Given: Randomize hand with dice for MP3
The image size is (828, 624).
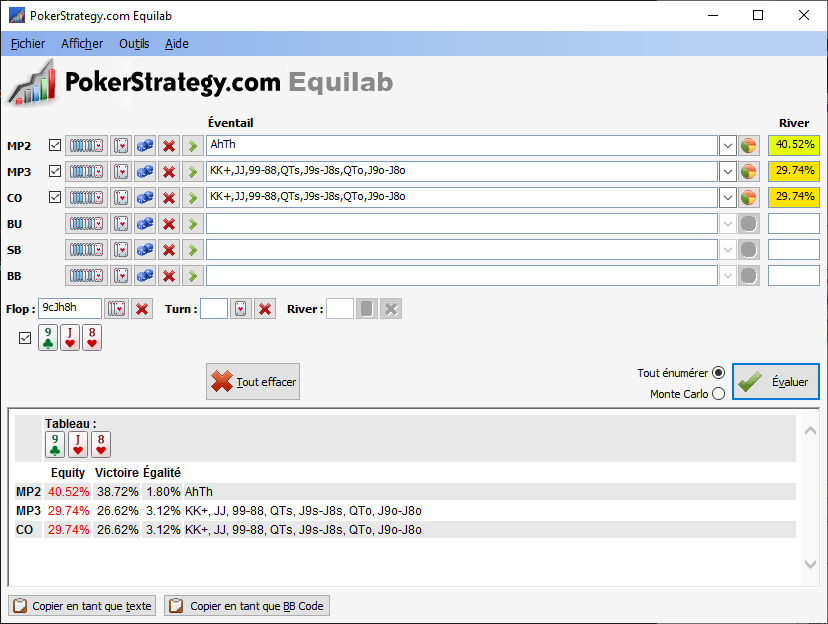Looking at the screenshot, I should coord(145,172).
